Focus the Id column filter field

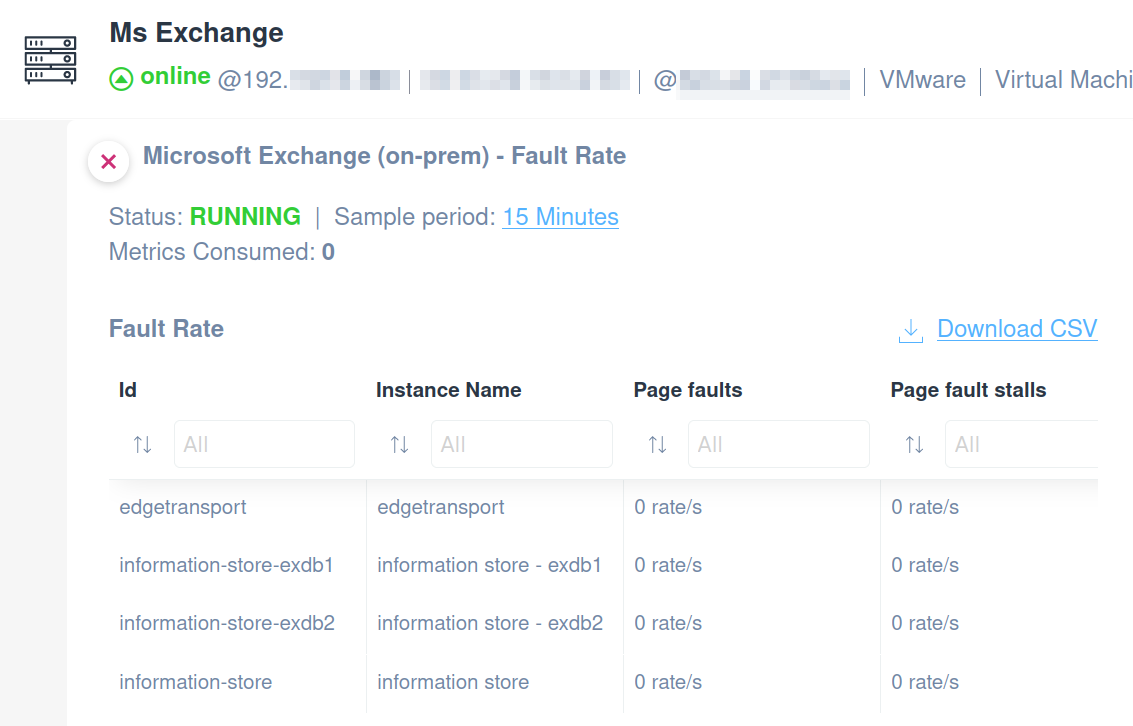pyautogui.click(x=264, y=444)
